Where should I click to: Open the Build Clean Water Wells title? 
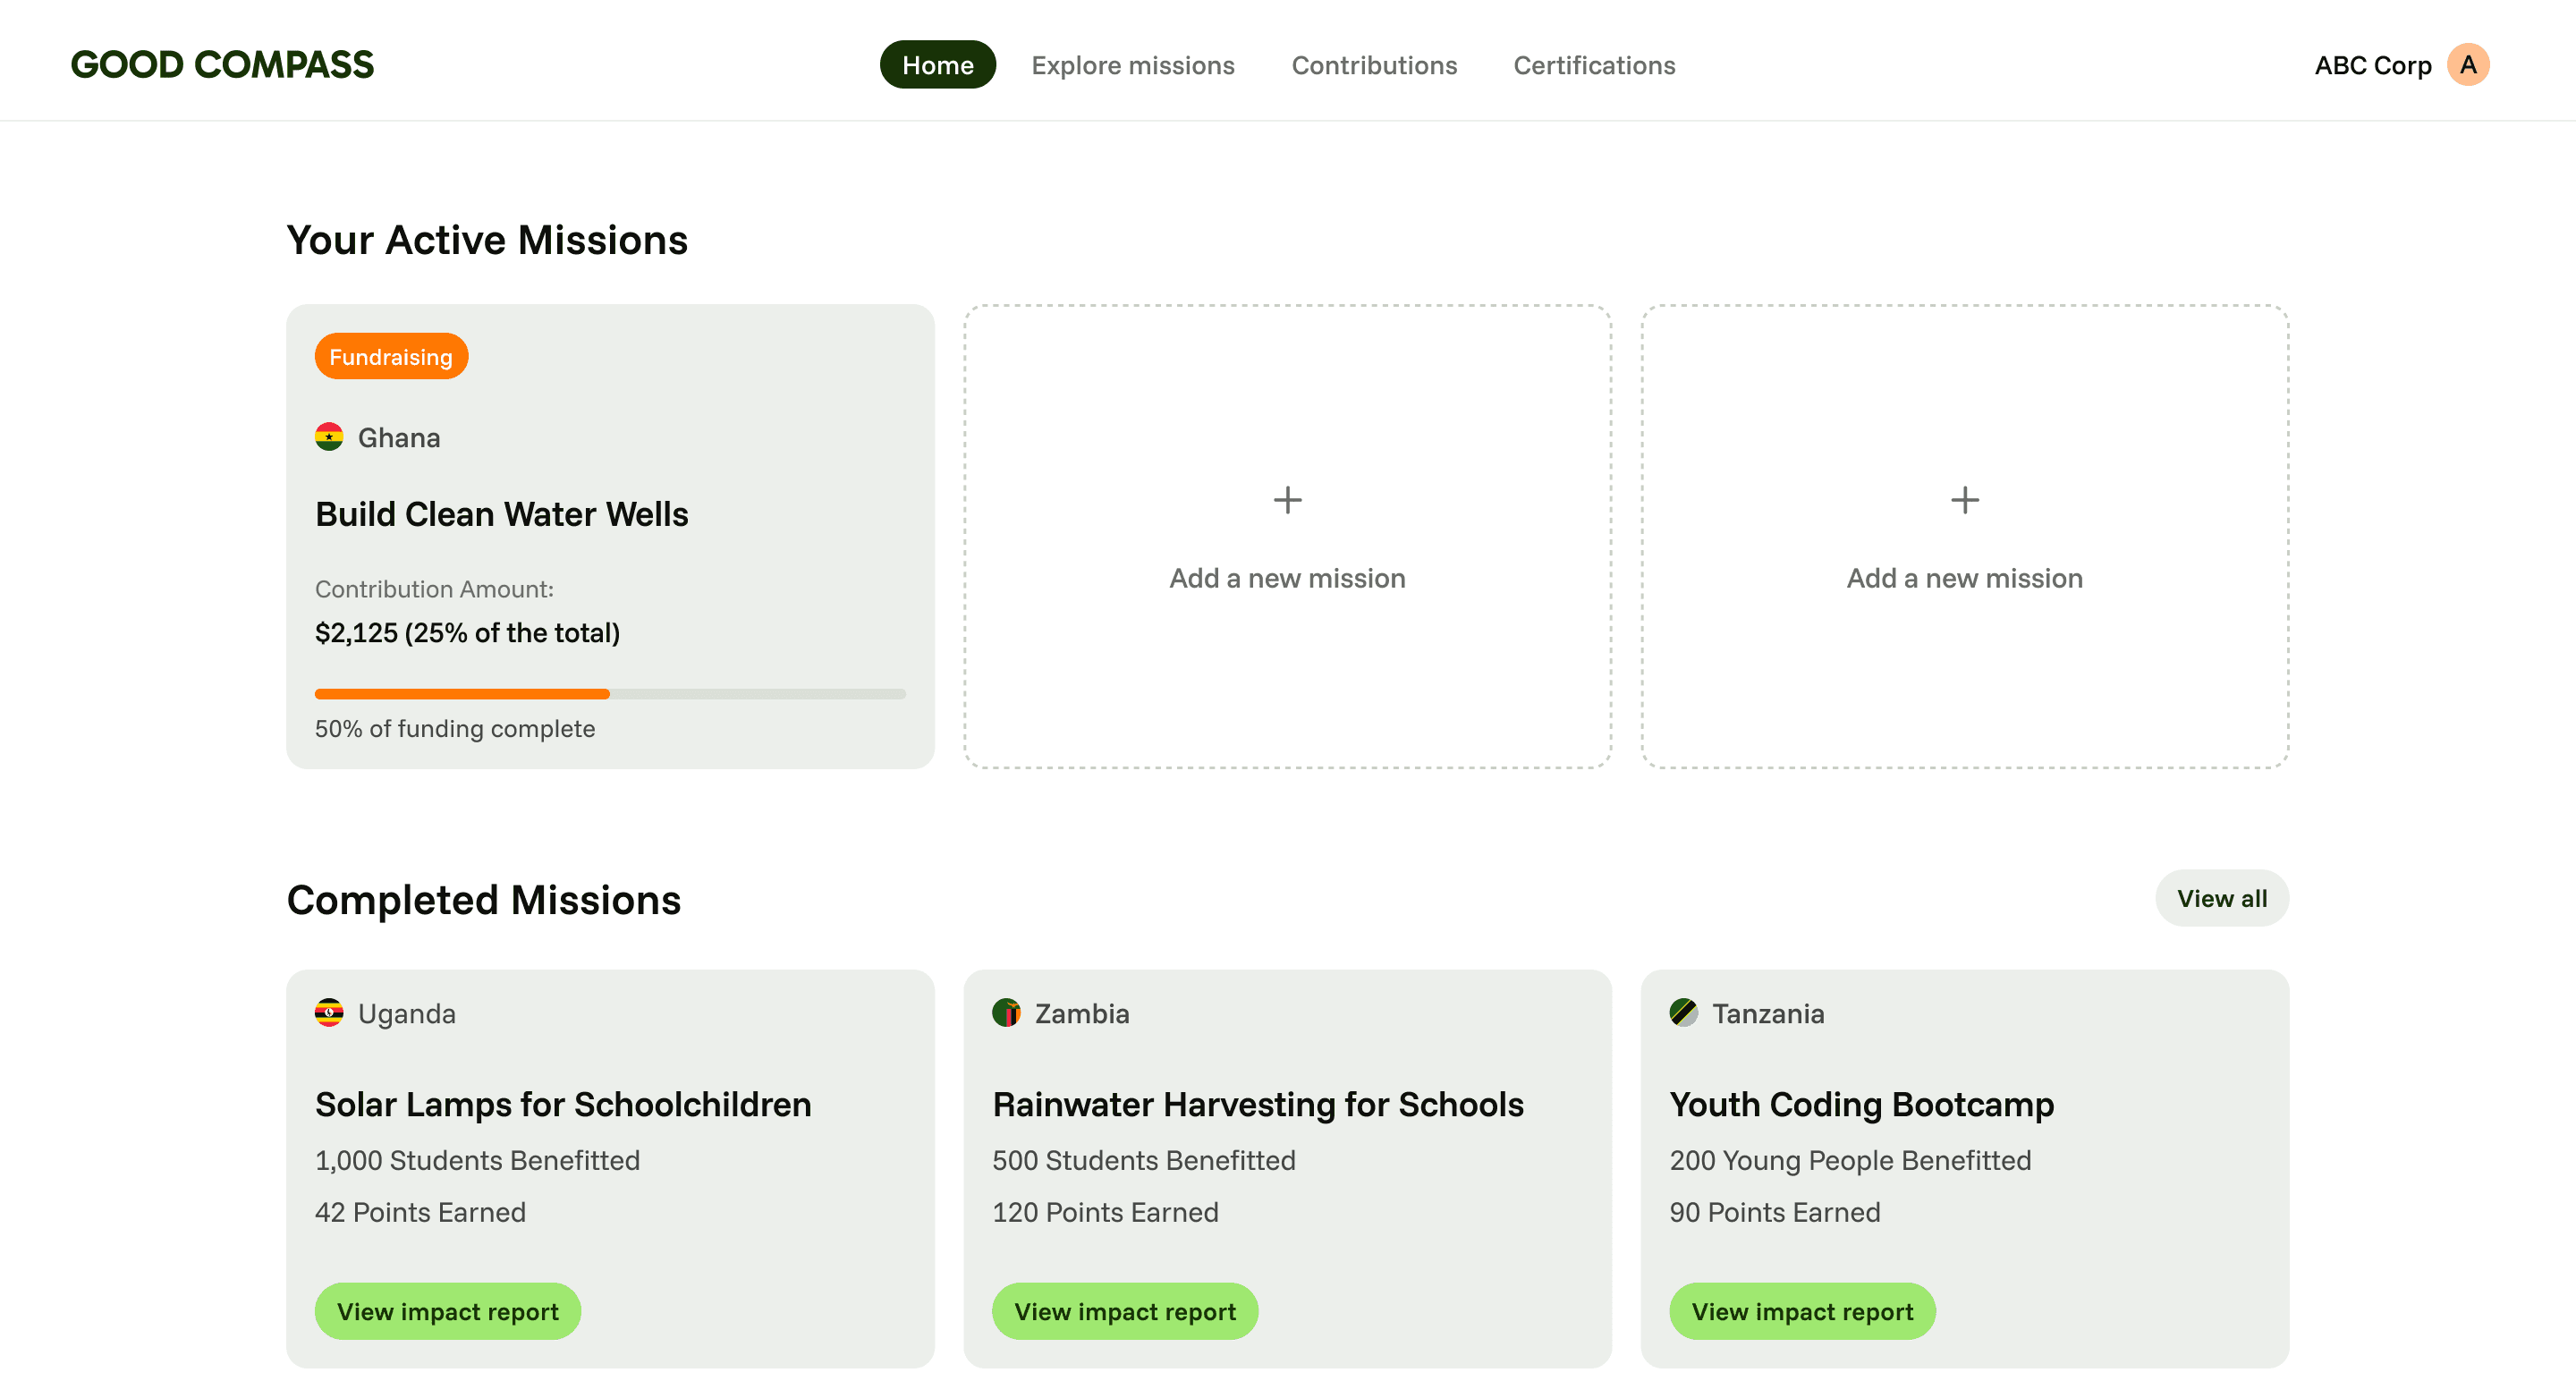tap(501, 514)
